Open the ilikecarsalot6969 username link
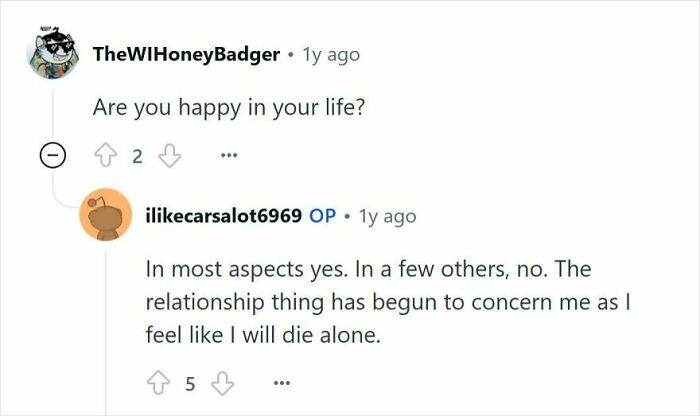The image size is (700, 416). point(224,216)
